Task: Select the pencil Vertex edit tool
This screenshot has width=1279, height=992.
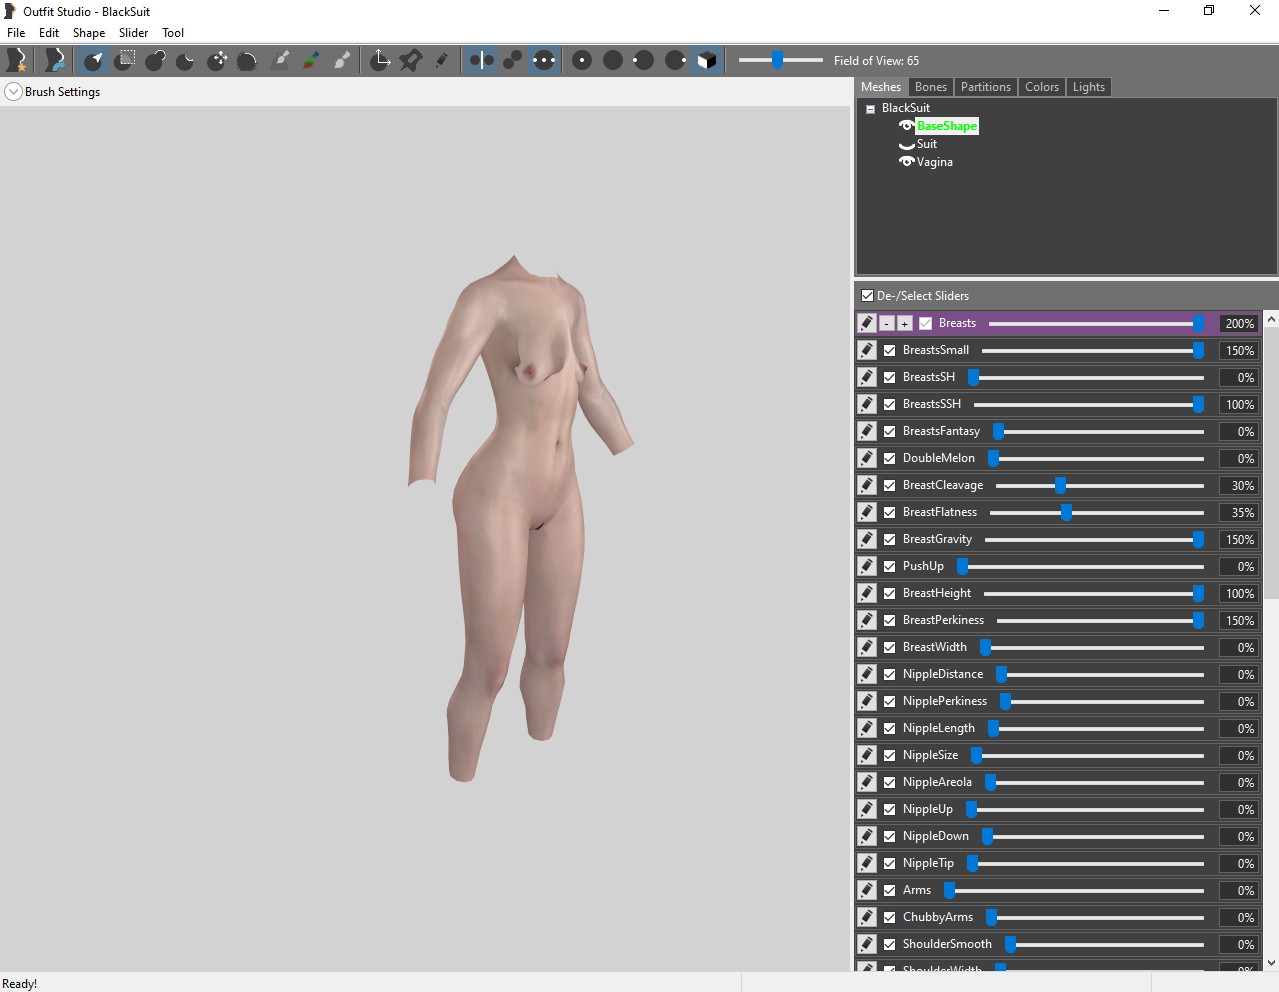Action: (x=441, y=60)
